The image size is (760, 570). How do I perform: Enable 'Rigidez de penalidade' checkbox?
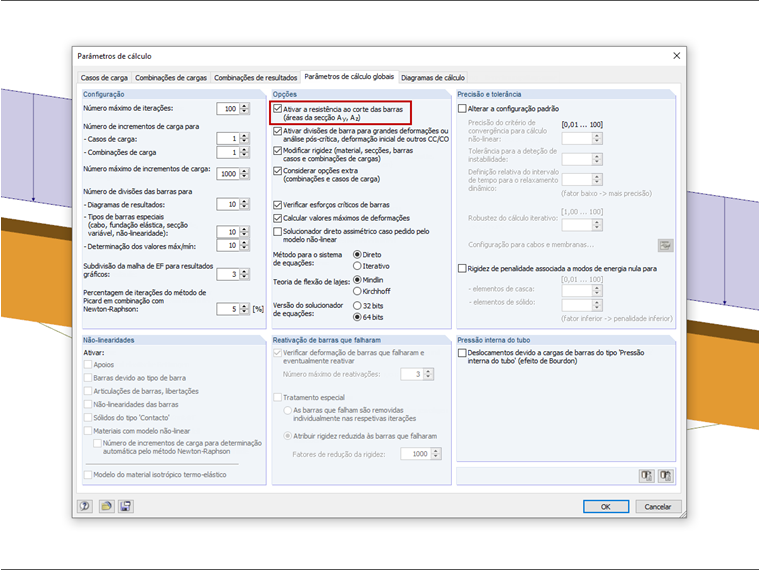tap(462, 268)
